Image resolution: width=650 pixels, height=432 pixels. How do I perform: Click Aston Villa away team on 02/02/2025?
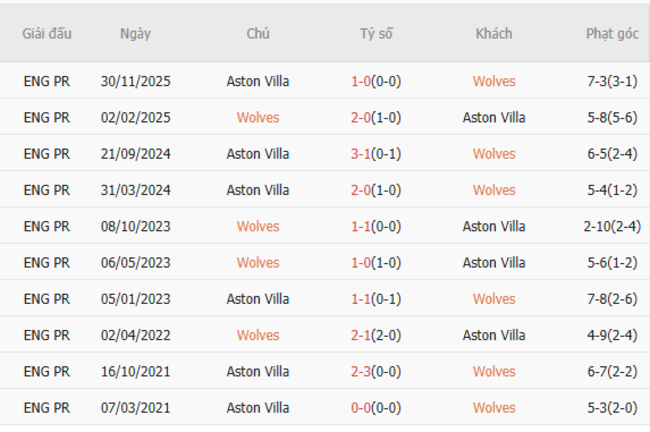(494, 117)
